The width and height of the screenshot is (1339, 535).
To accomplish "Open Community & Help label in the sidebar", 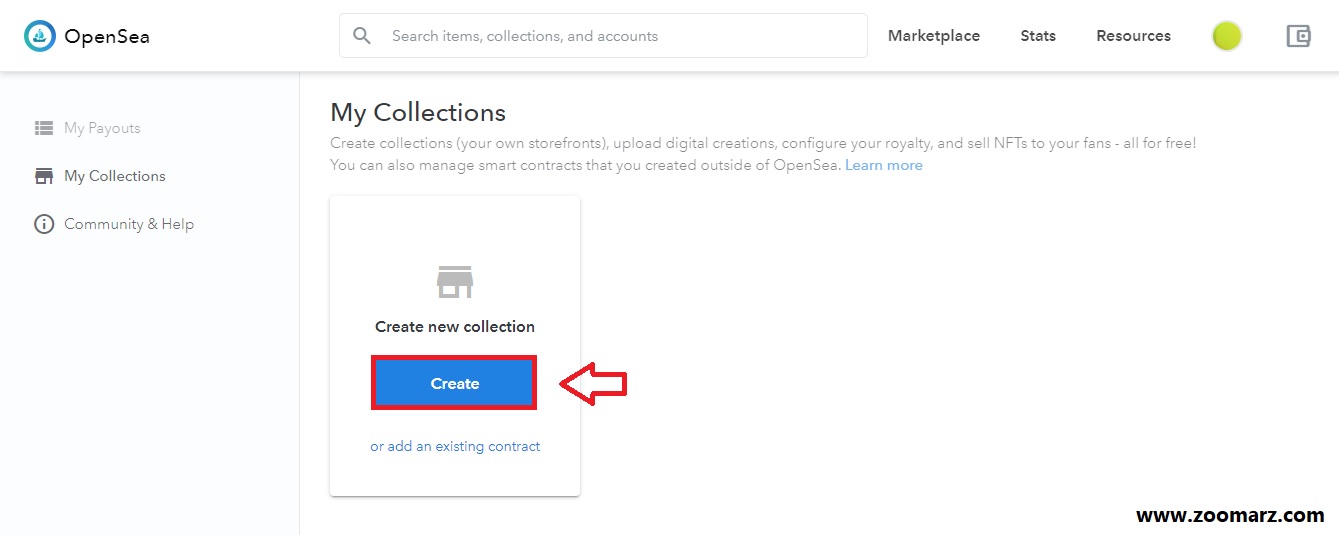I will [129, 224].
